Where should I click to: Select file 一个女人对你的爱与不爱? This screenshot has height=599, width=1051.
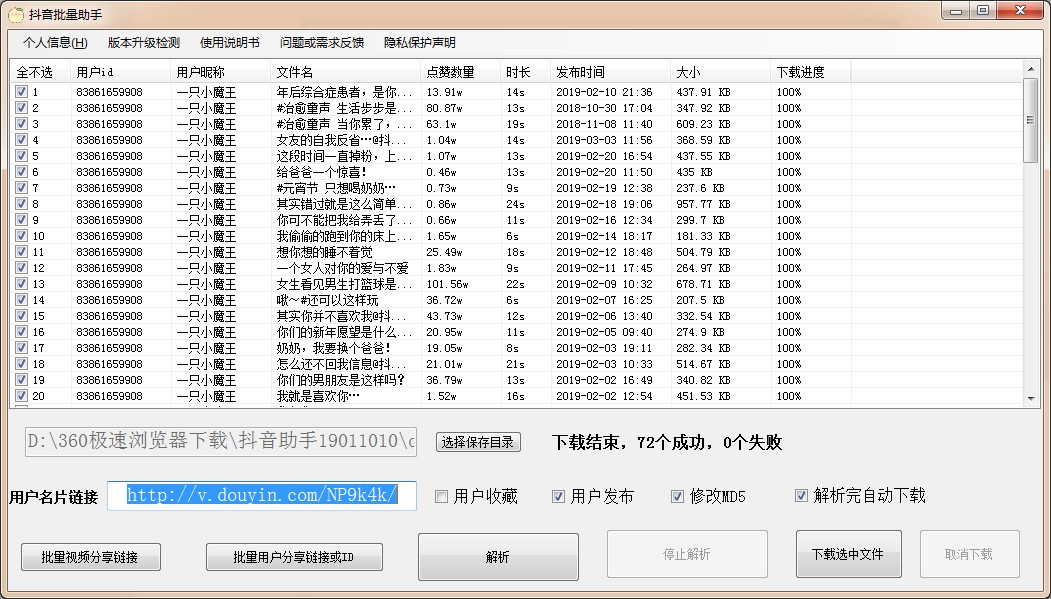pyautogui.click(x=343, y=268)
